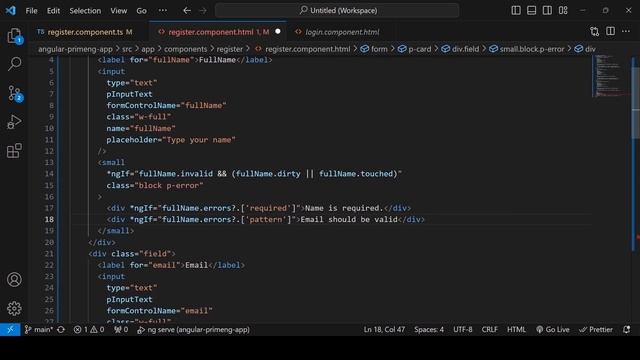Open the Run and Debug view

click(x=15, y=122)
